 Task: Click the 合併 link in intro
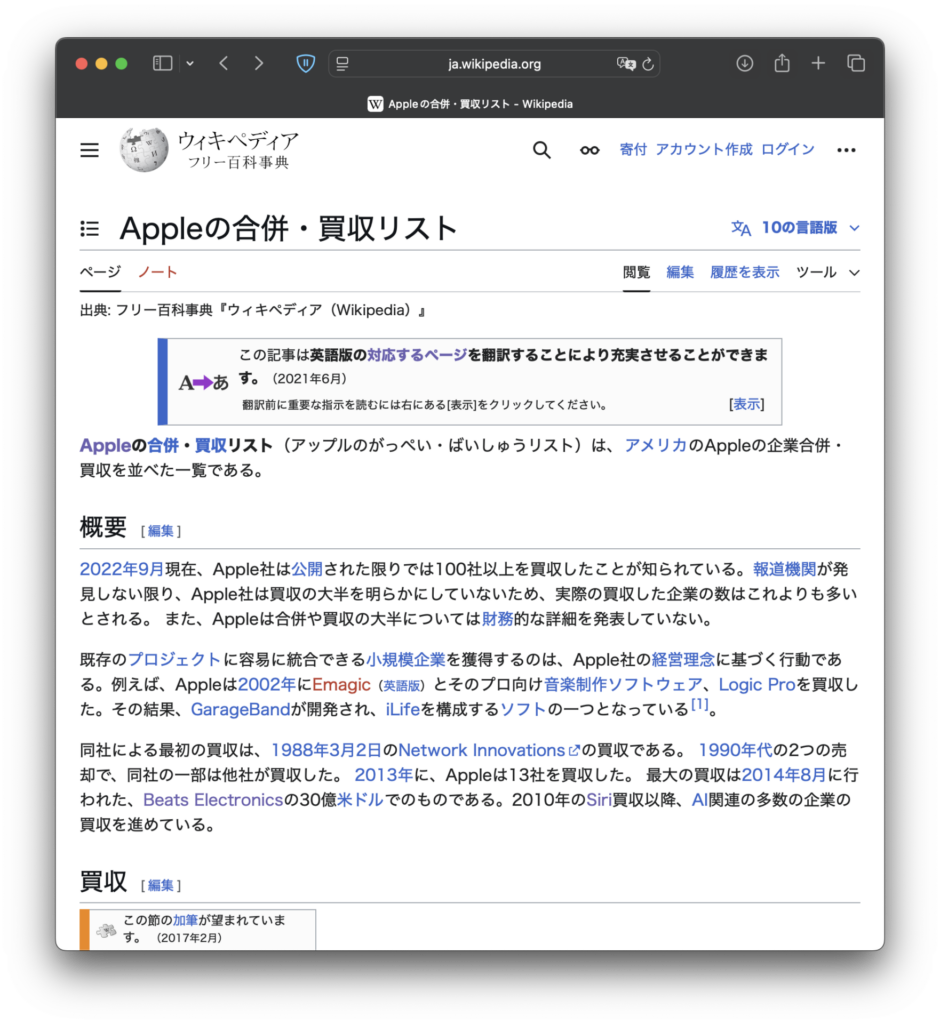tap(163, 445)
